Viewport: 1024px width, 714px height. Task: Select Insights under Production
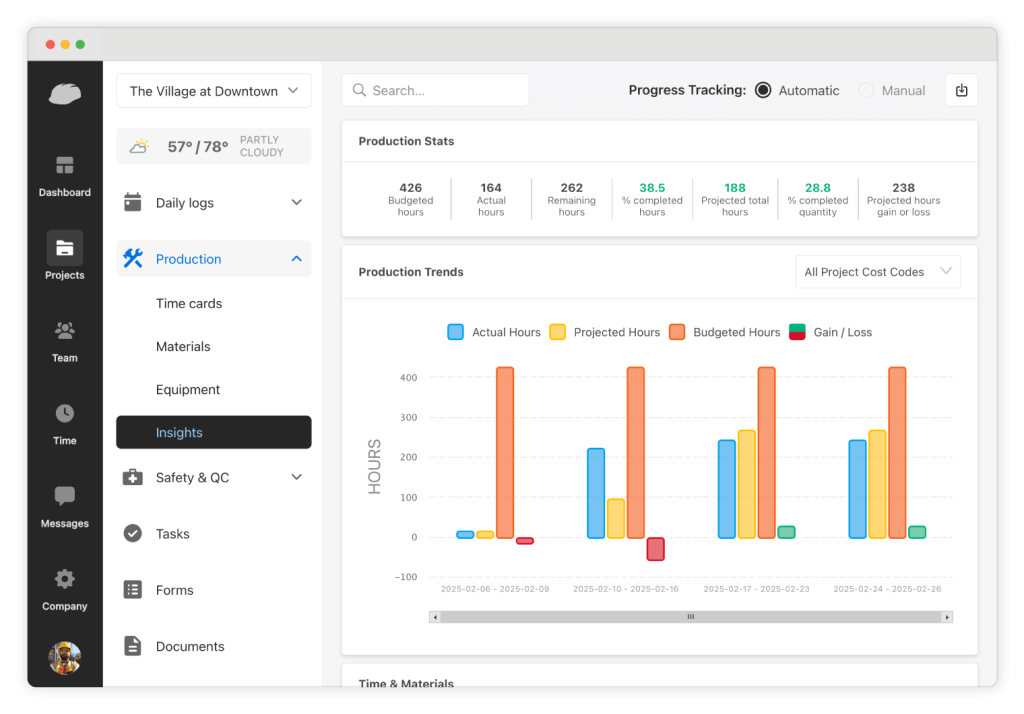pos(213,432)
